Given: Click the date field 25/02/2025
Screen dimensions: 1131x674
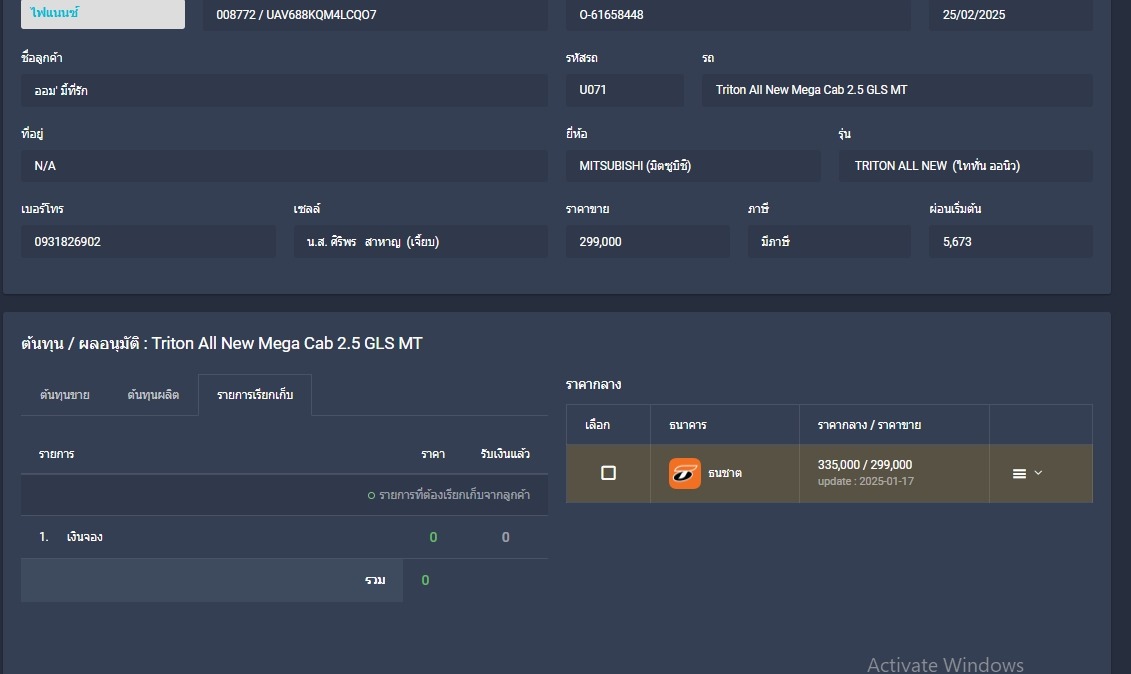Looking at the screenshot, I should (x=1011, y=14).
